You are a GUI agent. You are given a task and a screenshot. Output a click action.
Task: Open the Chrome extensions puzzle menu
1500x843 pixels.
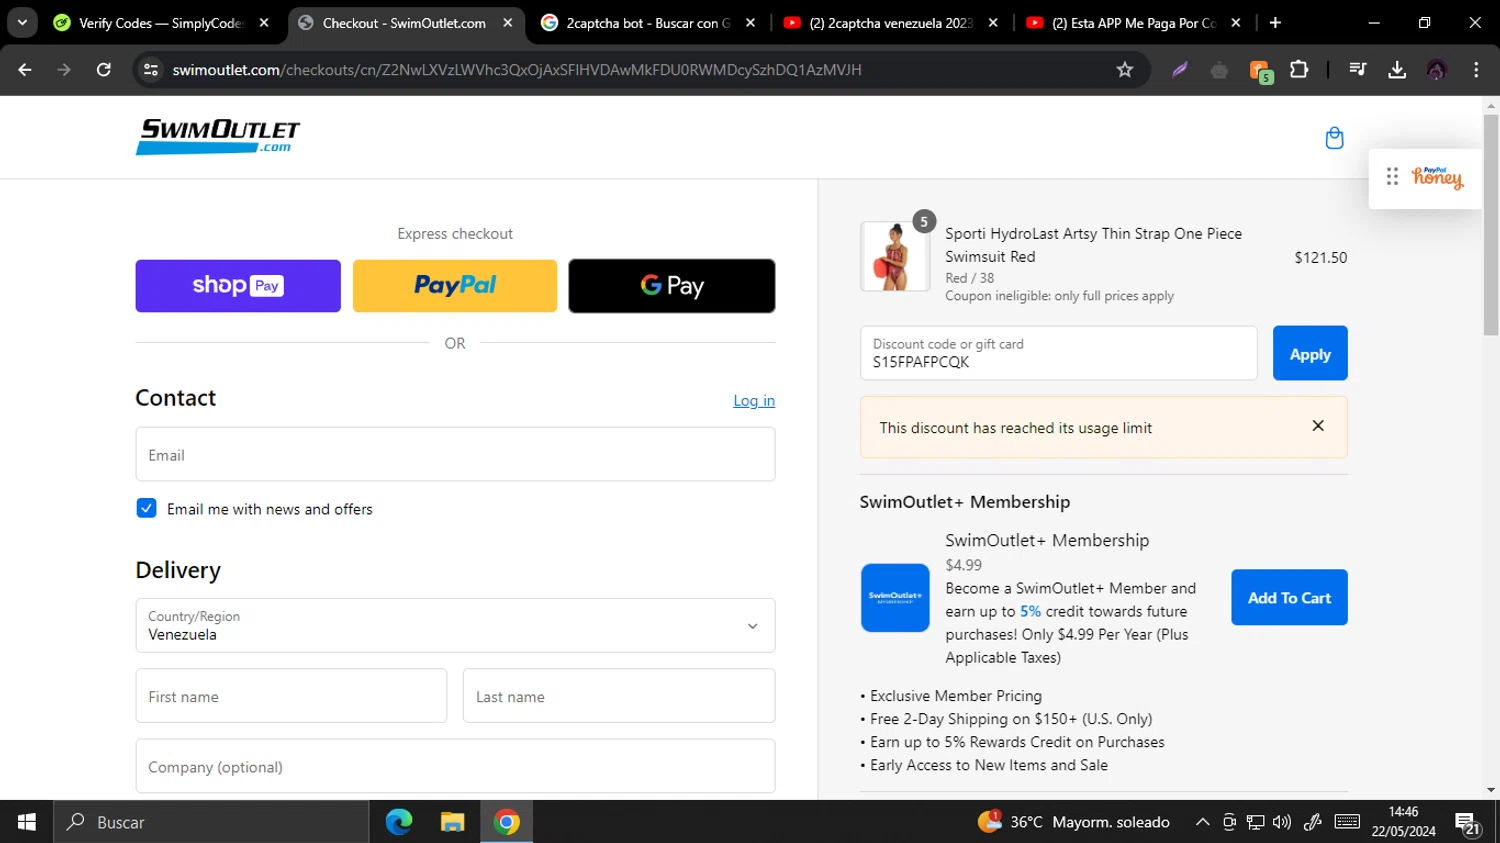coord(1299,69)
